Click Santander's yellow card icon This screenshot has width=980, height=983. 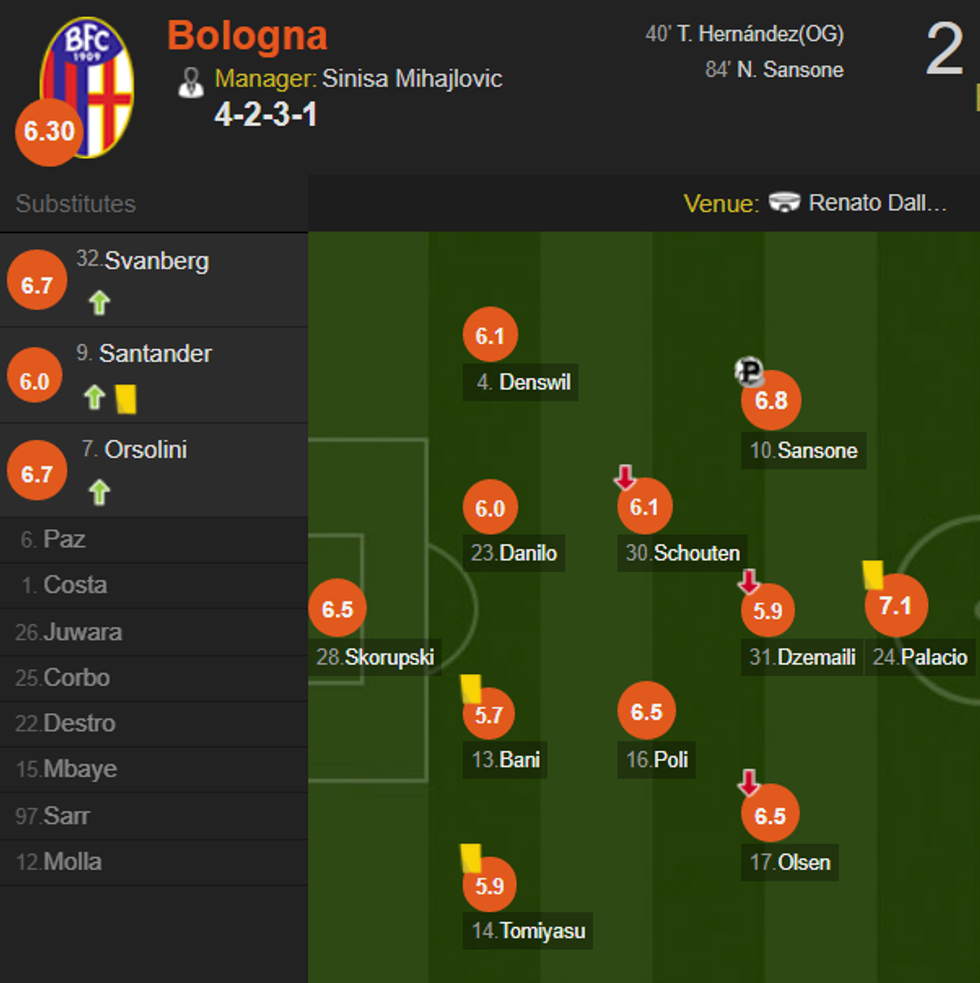click(x=126, y=399)
